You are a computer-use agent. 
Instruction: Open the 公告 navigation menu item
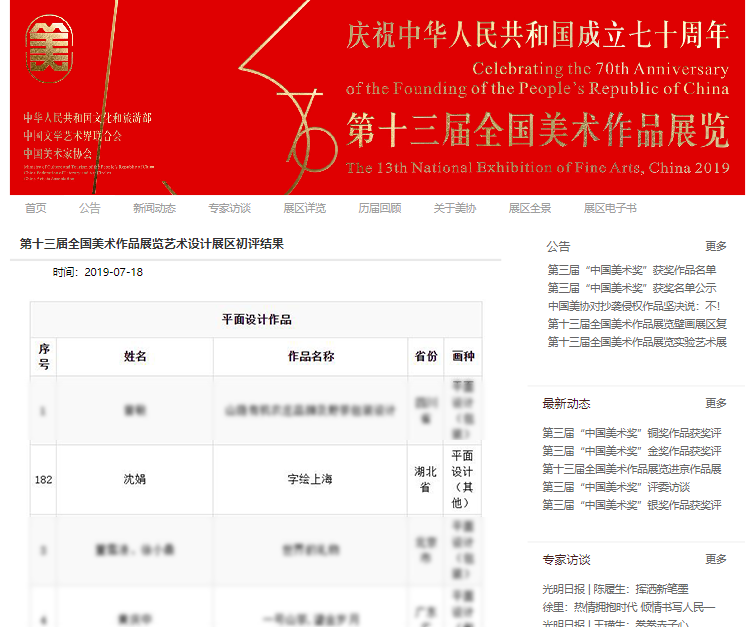(90, 208)
